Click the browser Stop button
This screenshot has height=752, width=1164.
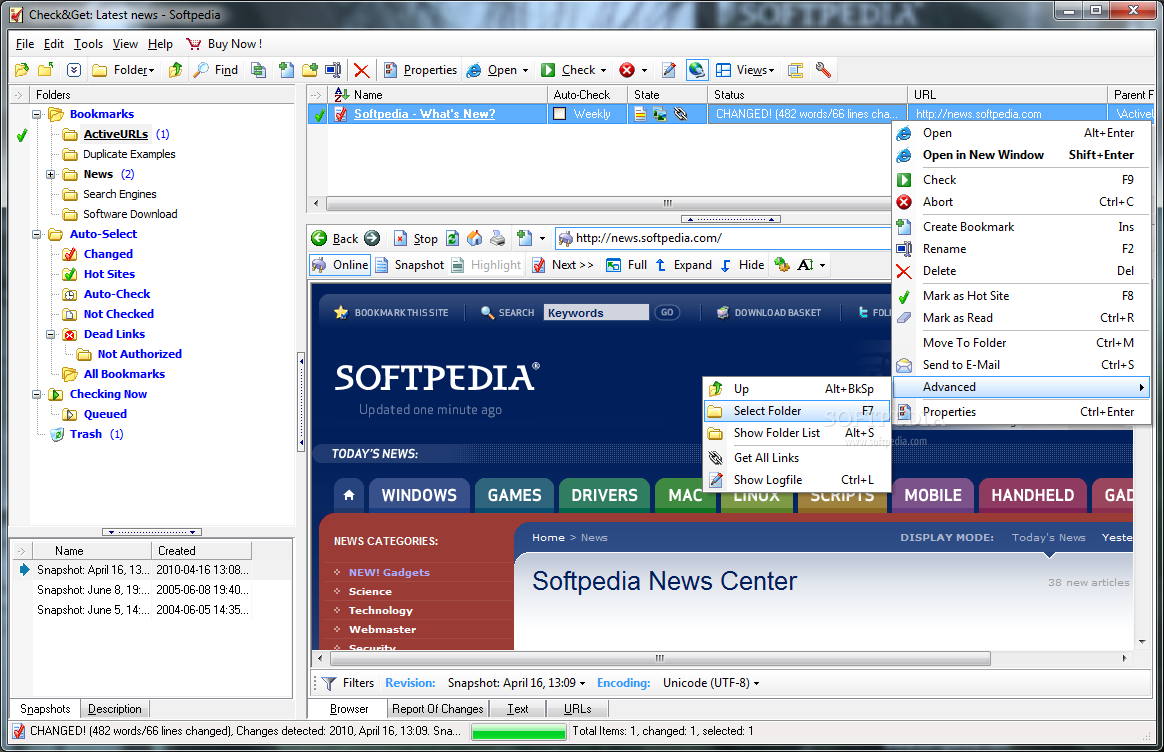416,238
